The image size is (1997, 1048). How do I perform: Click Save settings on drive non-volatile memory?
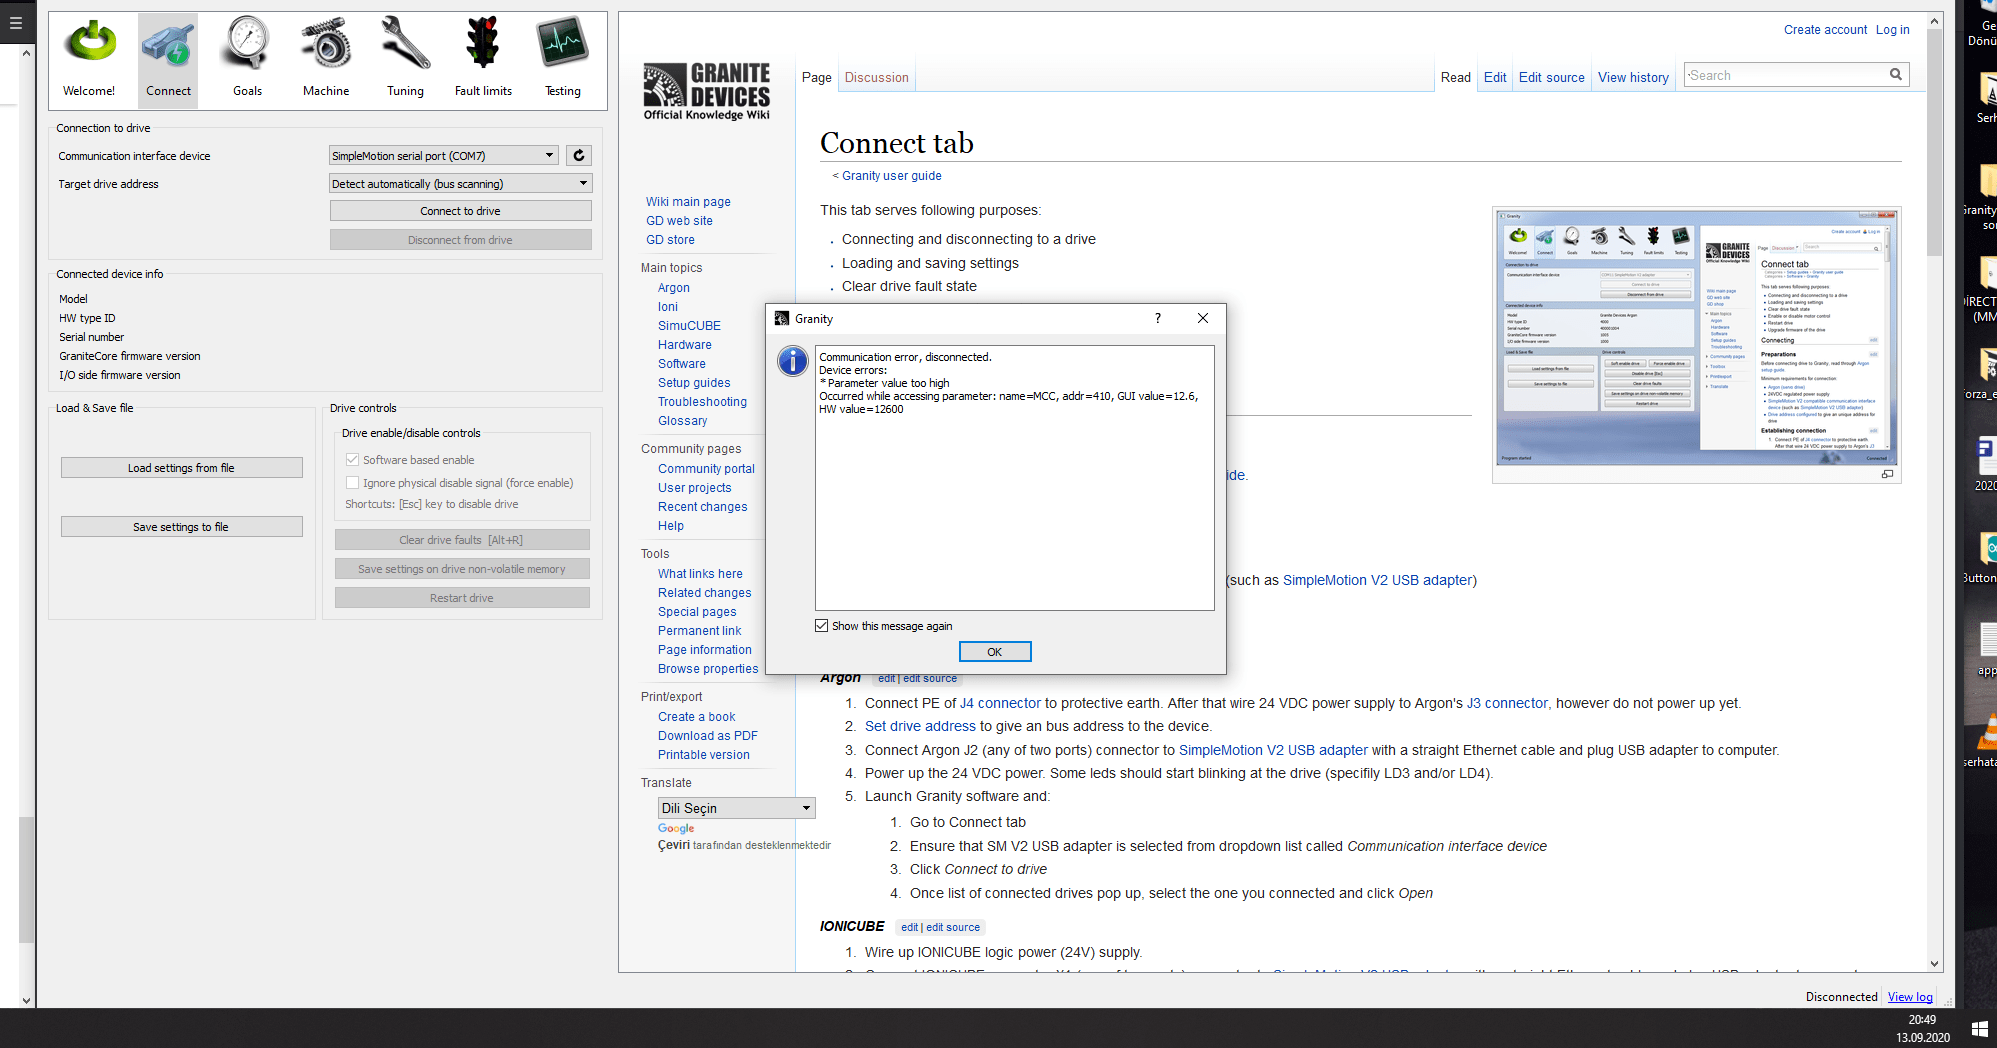462,569
